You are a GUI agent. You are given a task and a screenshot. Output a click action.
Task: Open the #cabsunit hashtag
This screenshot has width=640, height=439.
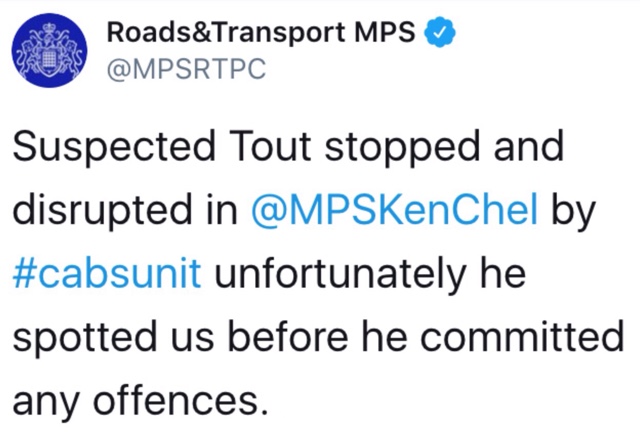pyautogui.click(x=107, y=273)
